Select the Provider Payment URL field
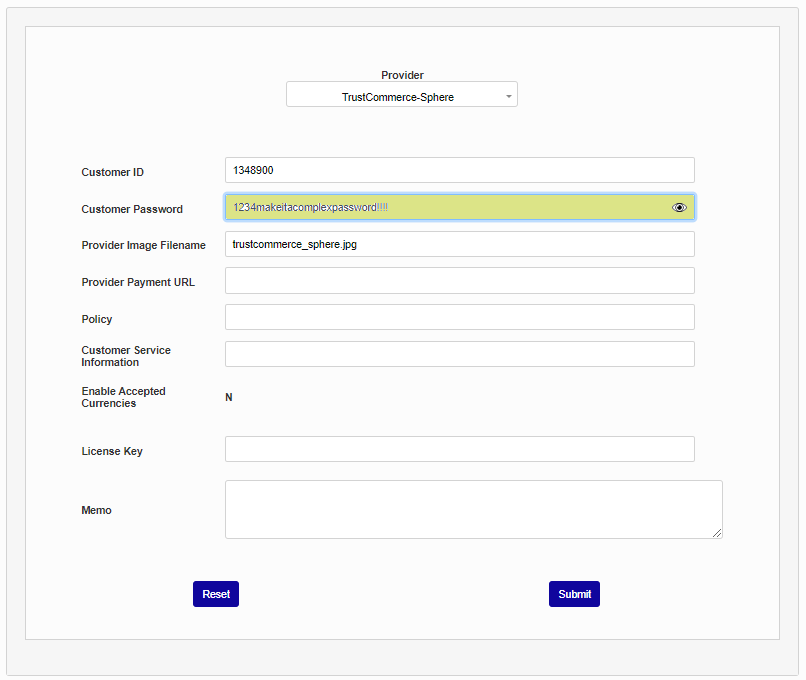The height and width of the screenshot is (680, 806). 459,281
